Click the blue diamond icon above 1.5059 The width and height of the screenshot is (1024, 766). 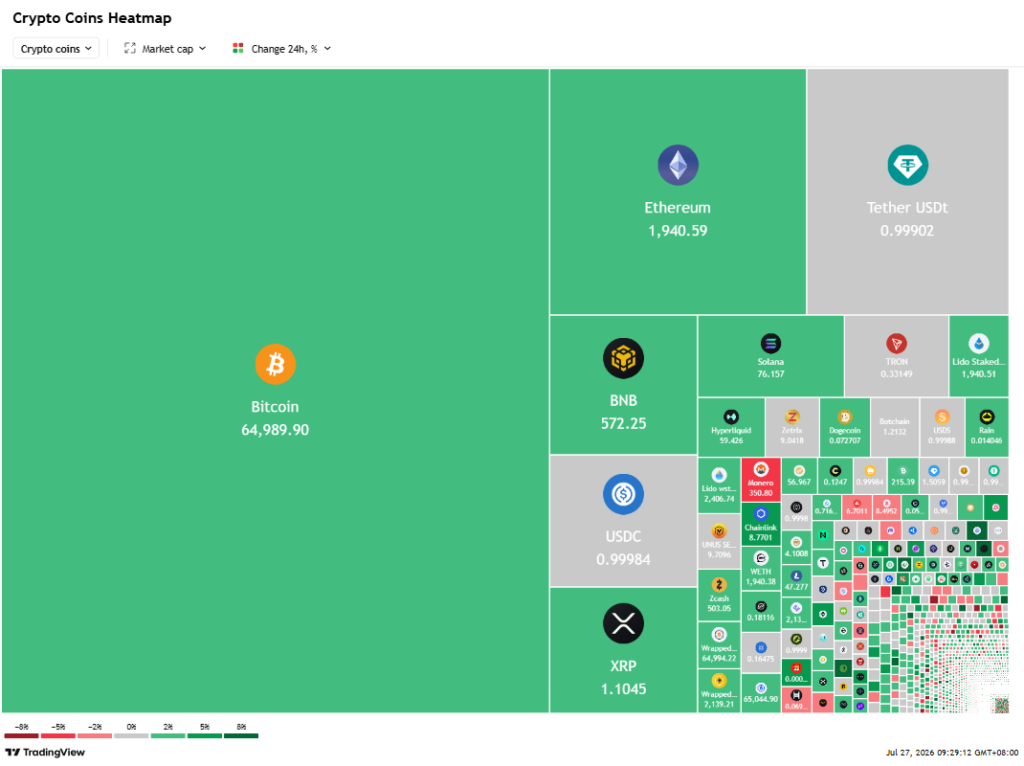(x=934, y=471)
